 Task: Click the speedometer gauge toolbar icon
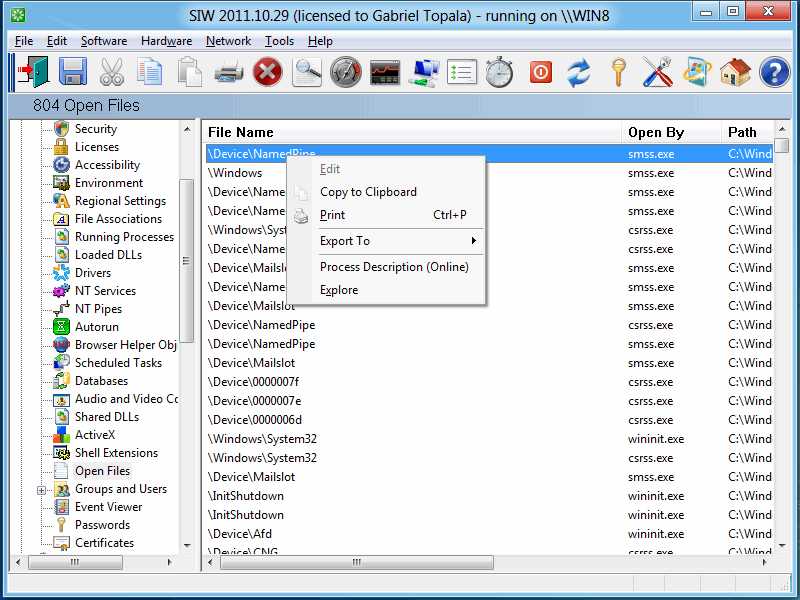(x=346, y=72)
